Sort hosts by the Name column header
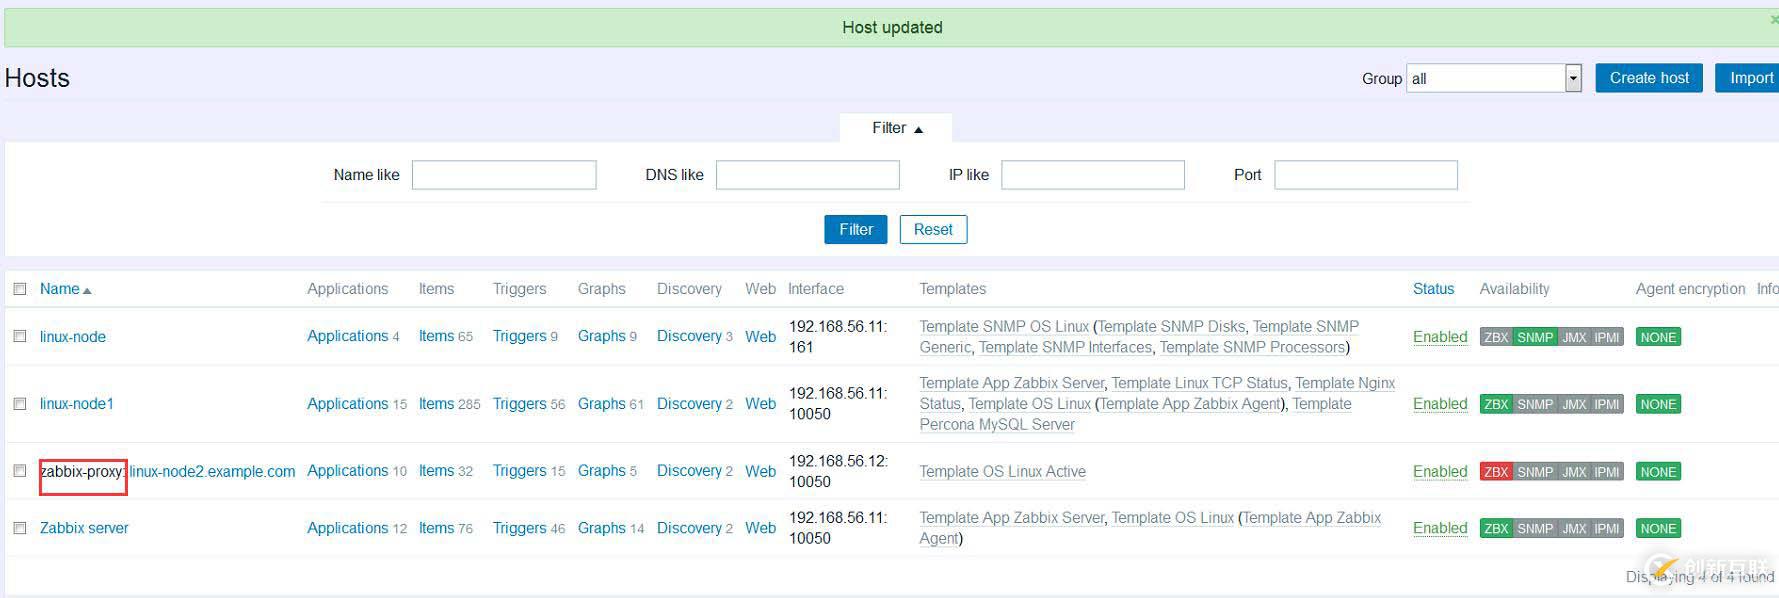The width and height of the screenshot is (1779, 598). click(65, 289)
